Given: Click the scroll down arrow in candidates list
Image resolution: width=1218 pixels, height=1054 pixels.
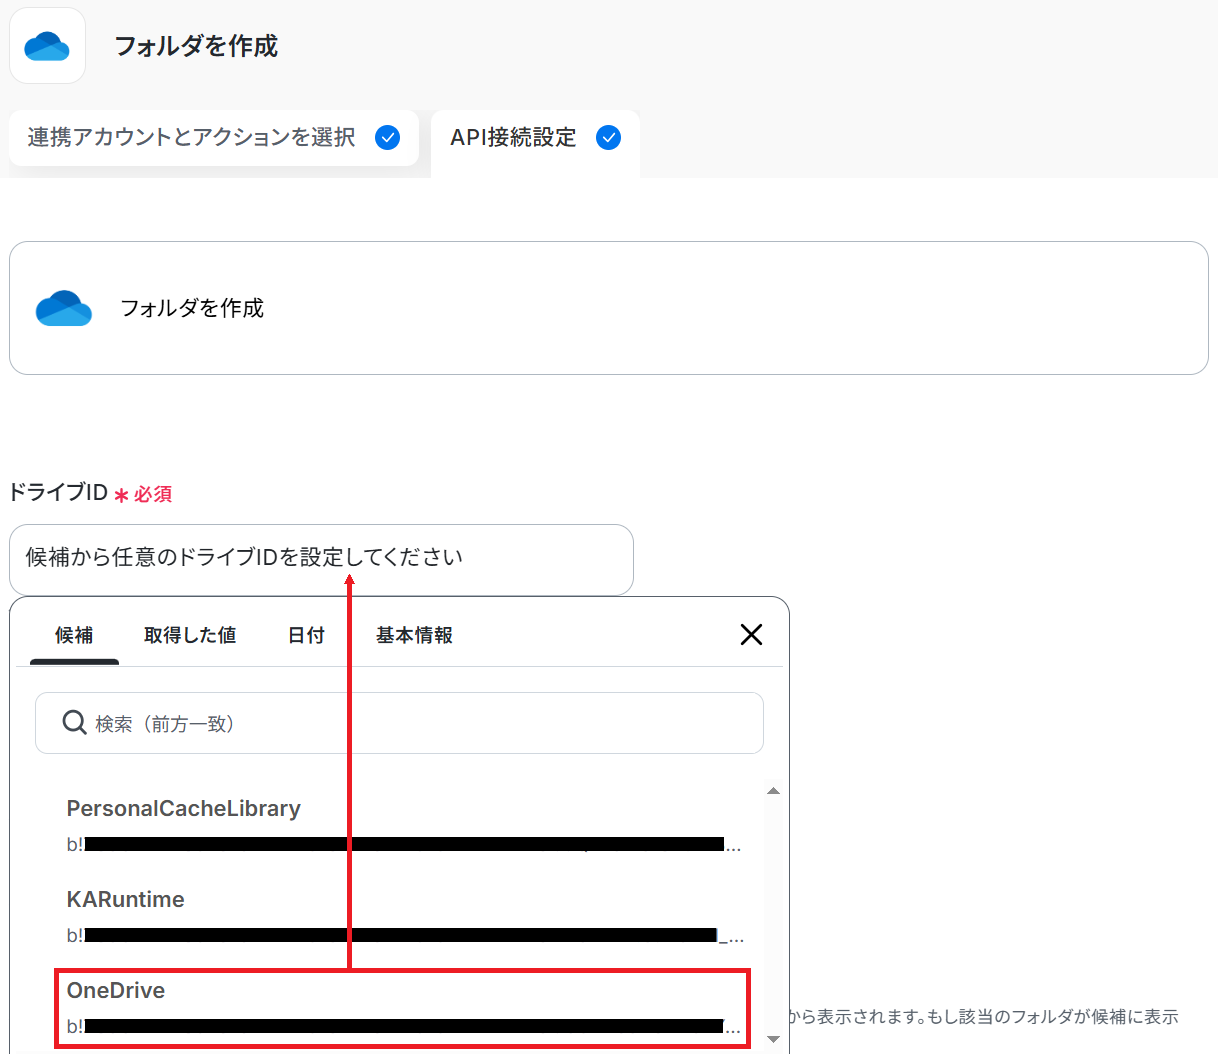Looking at the screenshot, I should tap(773, 1039).
